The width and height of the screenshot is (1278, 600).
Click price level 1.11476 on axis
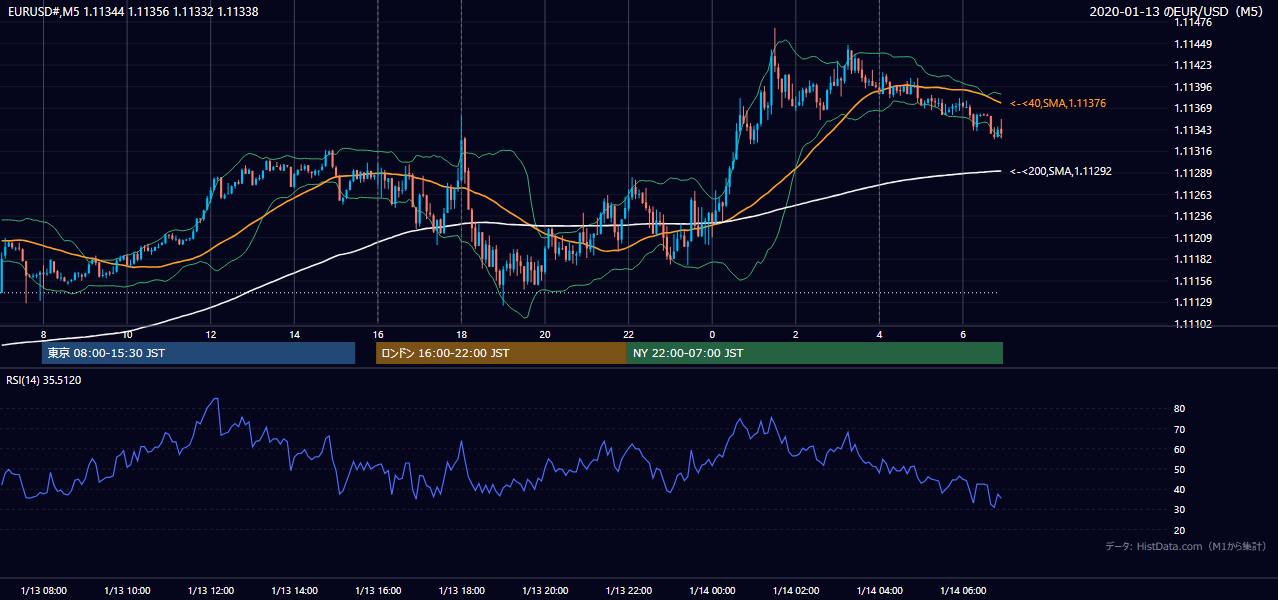click(x=1192, y=23)
